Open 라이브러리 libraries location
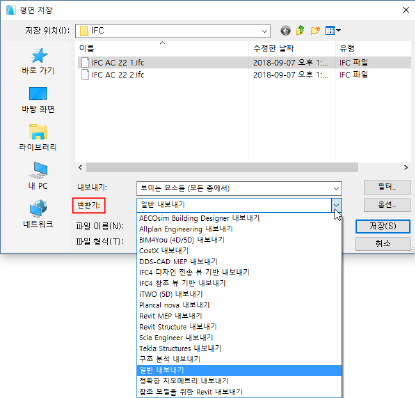Screen dimensions: 415x398 (x=38, y=137)
